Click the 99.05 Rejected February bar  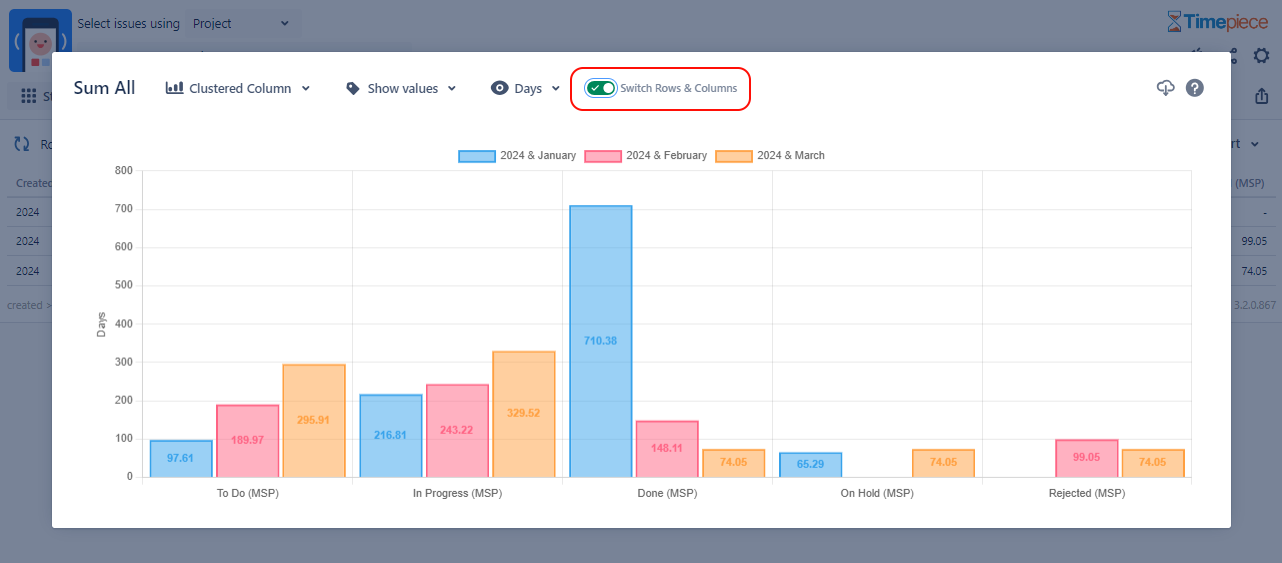(1086, 458)
